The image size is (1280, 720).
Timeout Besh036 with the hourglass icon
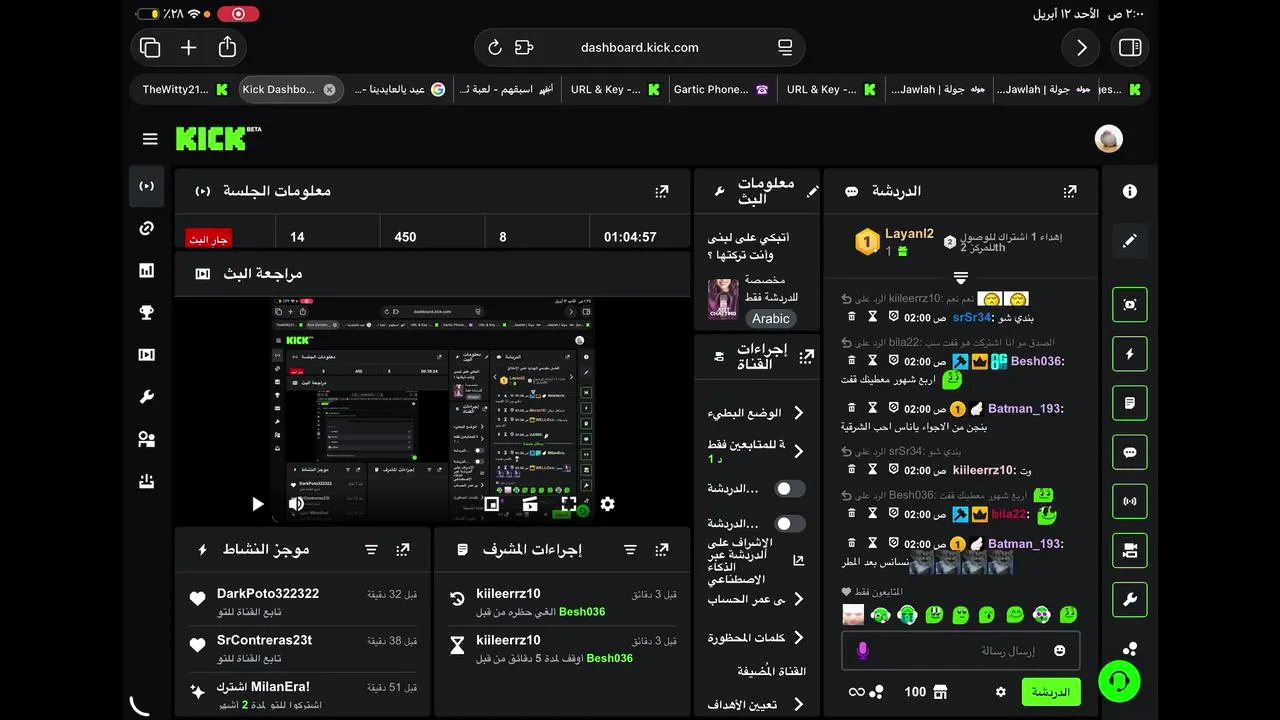tap(872, 361)
